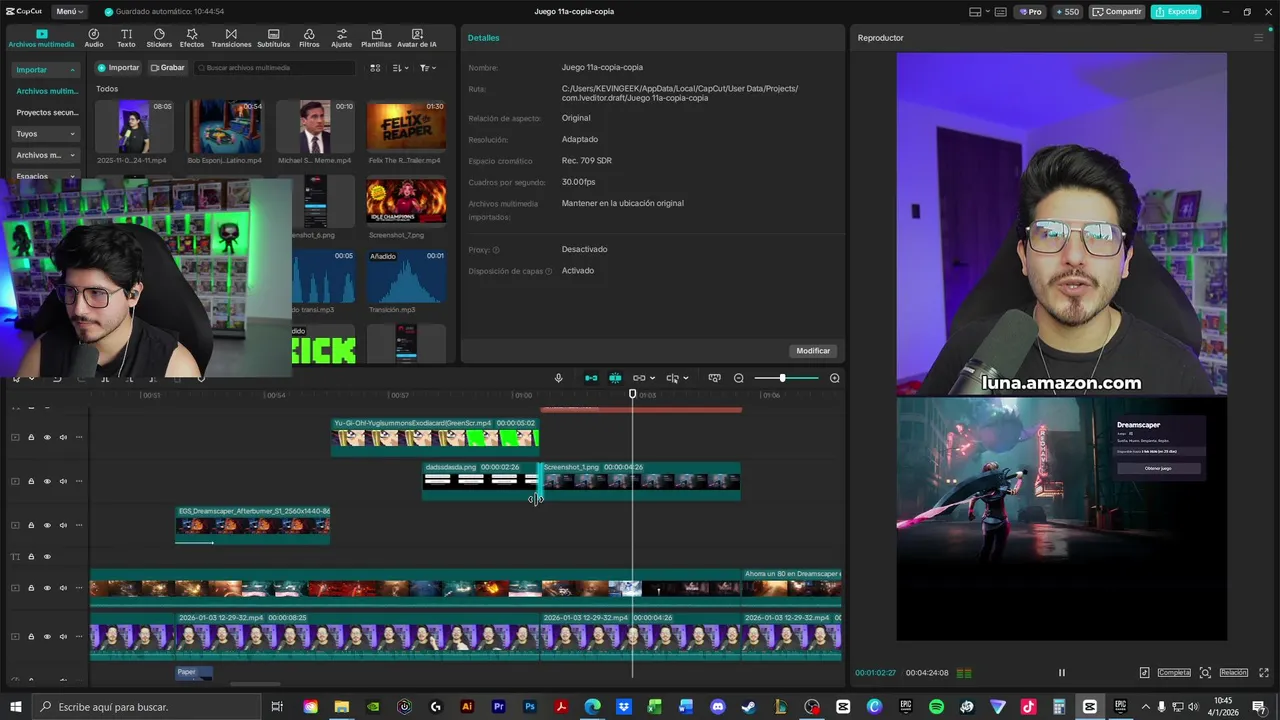Viewport: 1280px width, 720px height.
Task: Select Felix The R...Trailer.mp4 thumbnail
Action: click(406, 126)
